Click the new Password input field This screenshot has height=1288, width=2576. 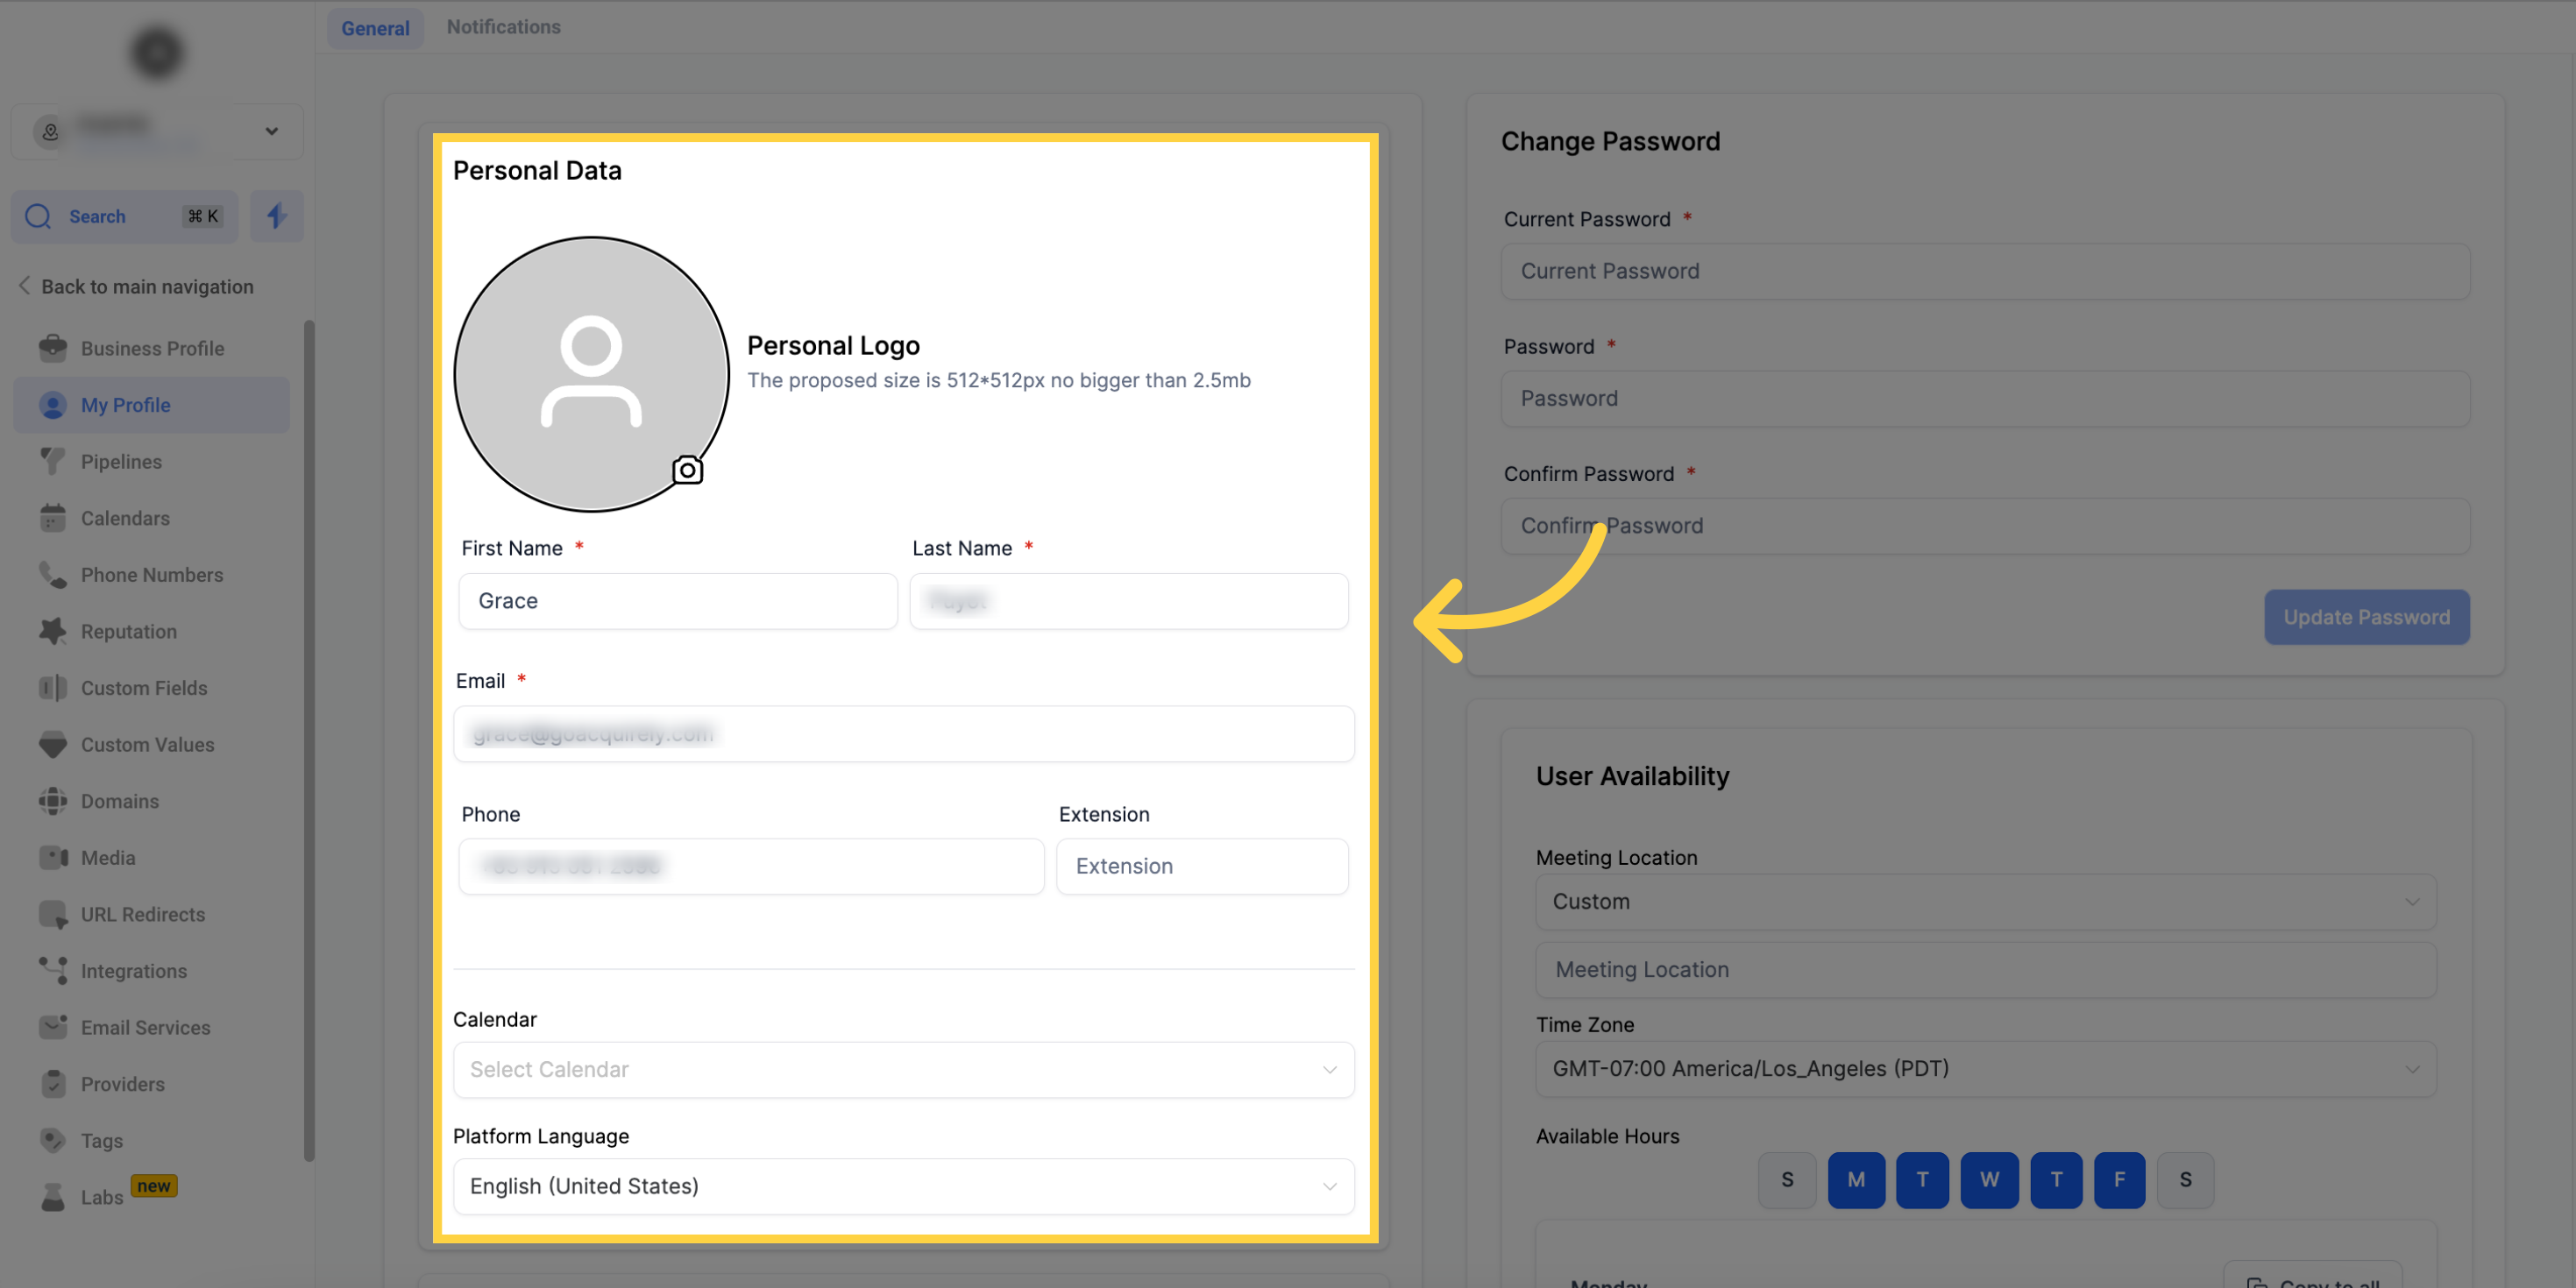pos(1985,399)
